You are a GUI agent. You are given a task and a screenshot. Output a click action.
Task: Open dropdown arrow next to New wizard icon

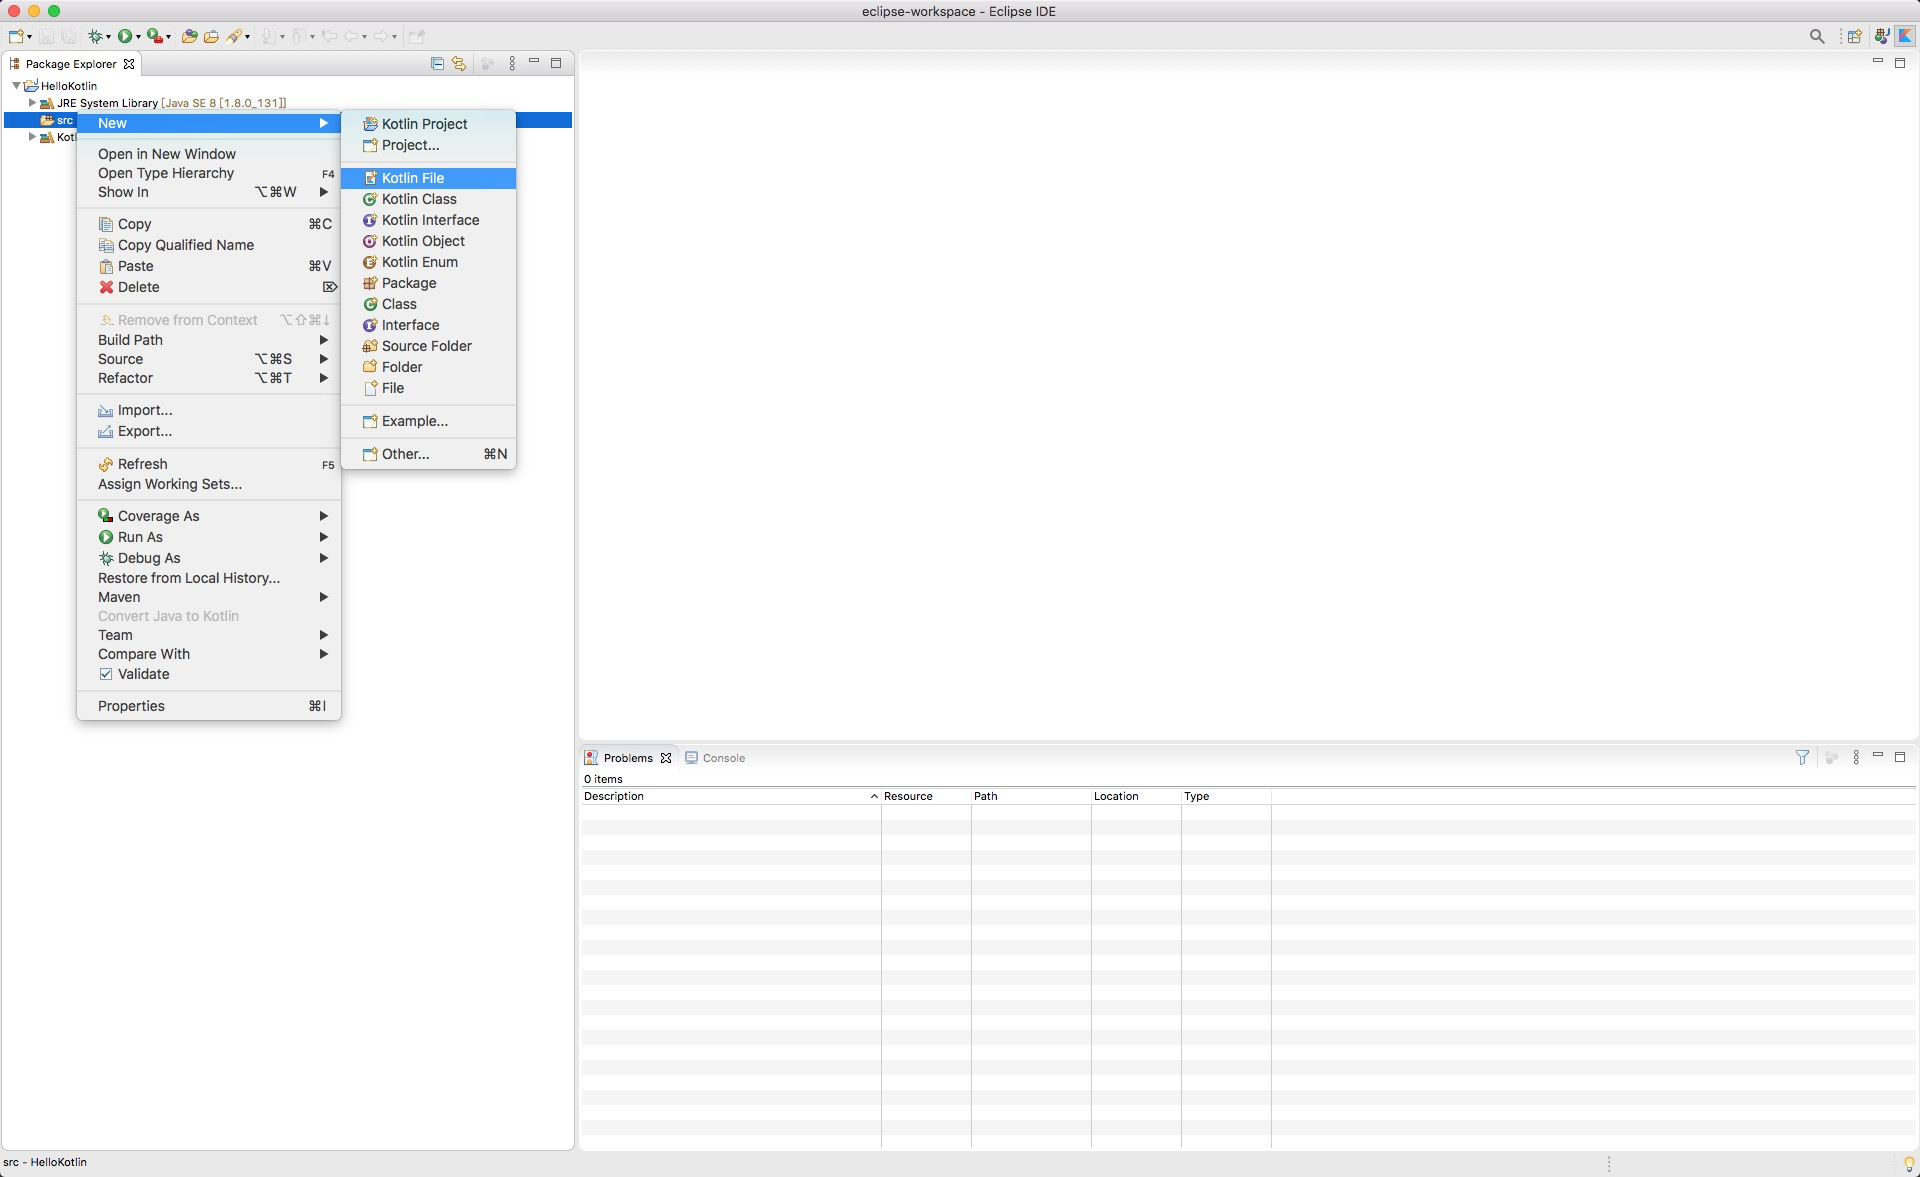(x=29, y=37)
